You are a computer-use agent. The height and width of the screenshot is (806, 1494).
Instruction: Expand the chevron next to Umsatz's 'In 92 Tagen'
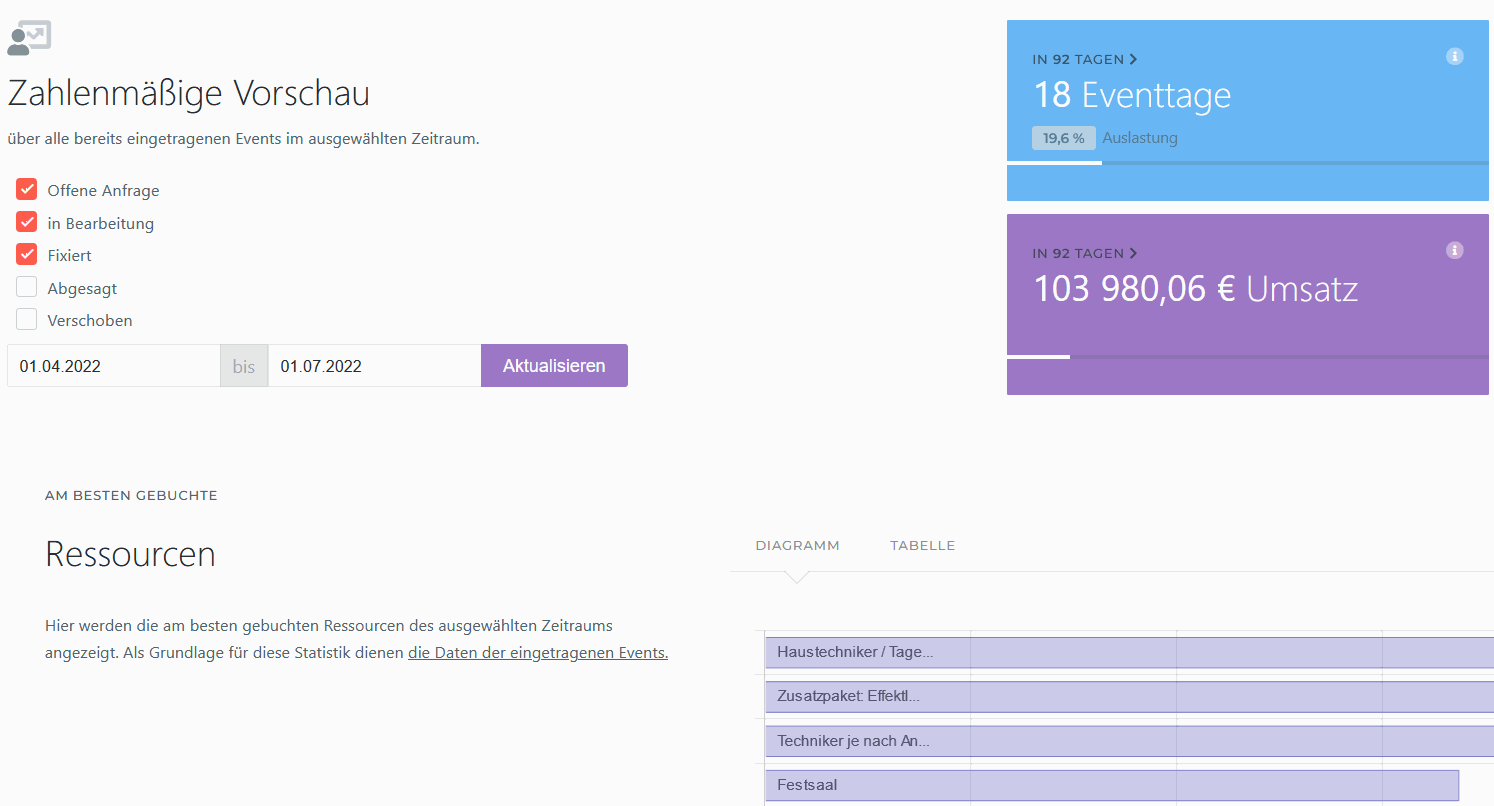[1133, 254]
